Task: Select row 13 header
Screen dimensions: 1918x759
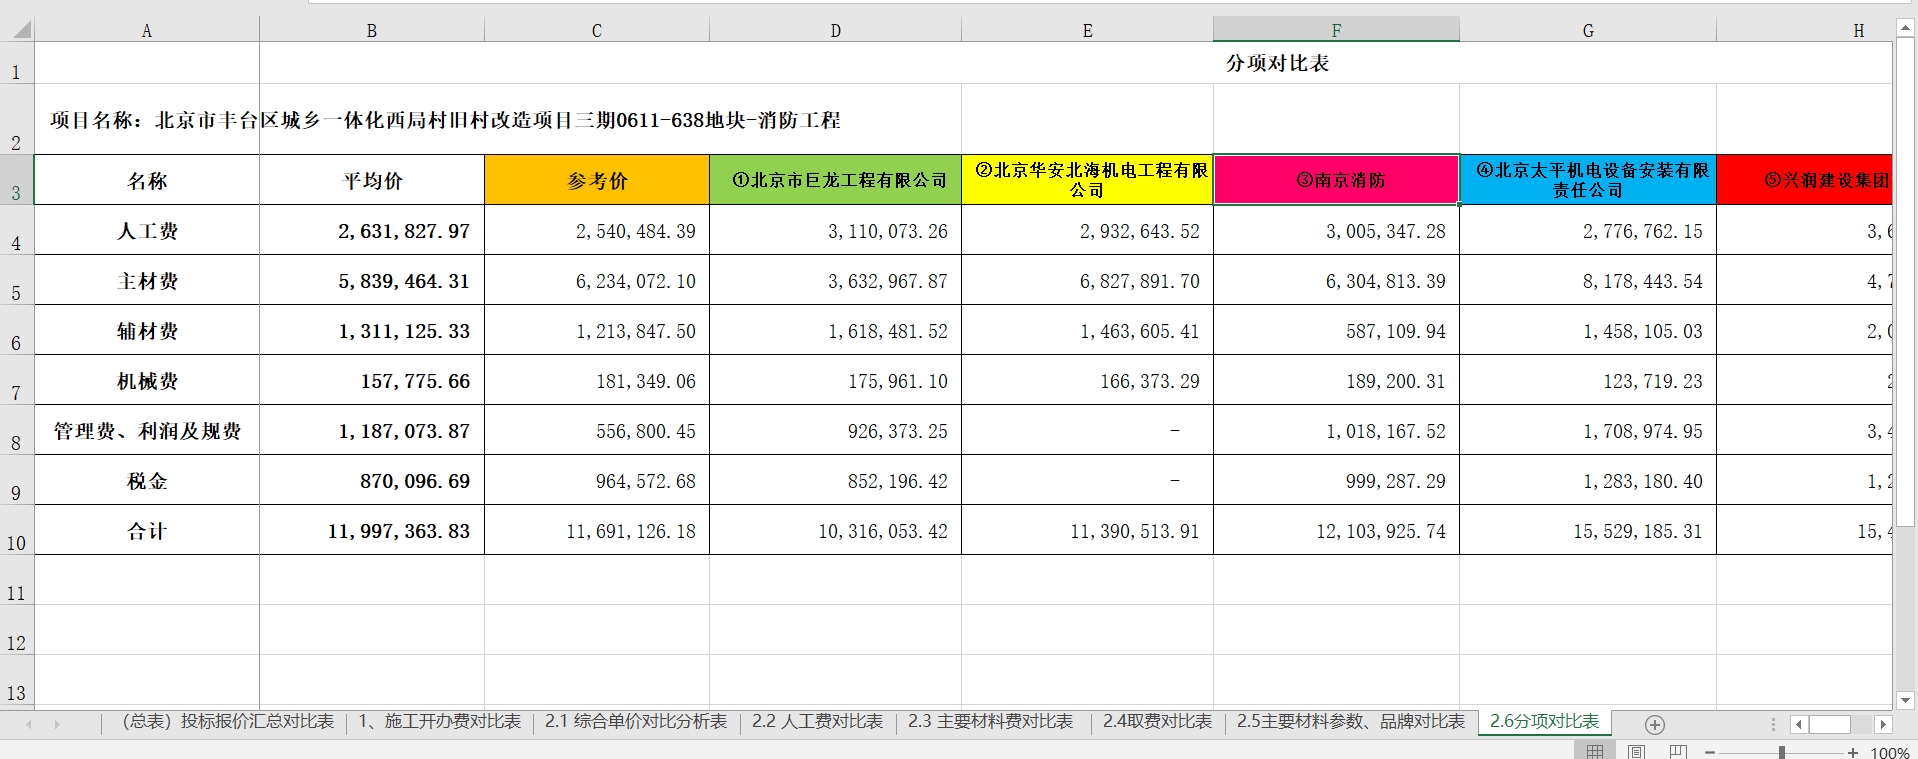Action: tap(17, 680)
